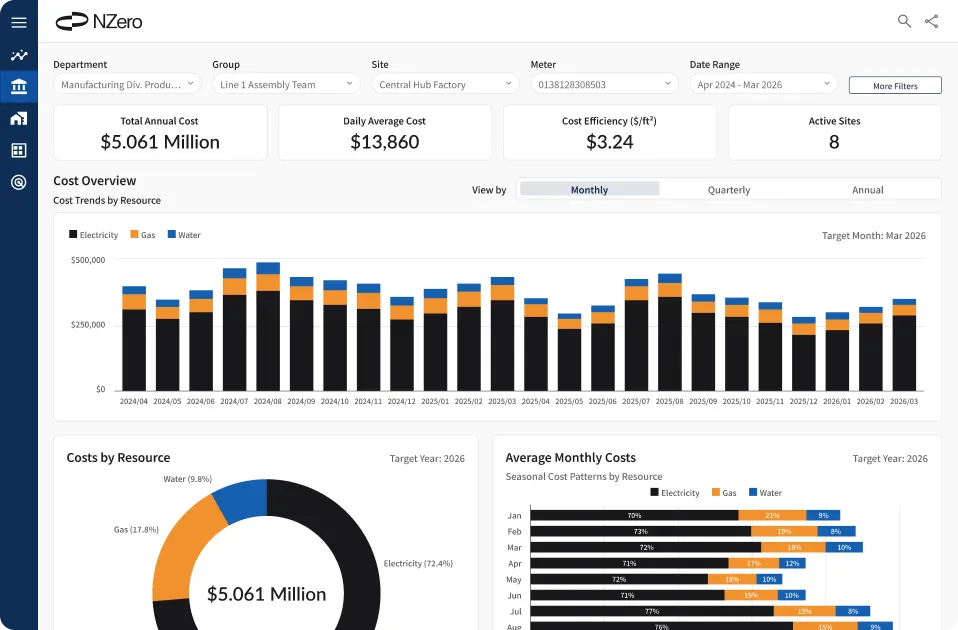This screenshot has height=630, width=958.
Task: Click the blue Water legend swatch in Cost Trends
Action: click(x=172, y=235)
